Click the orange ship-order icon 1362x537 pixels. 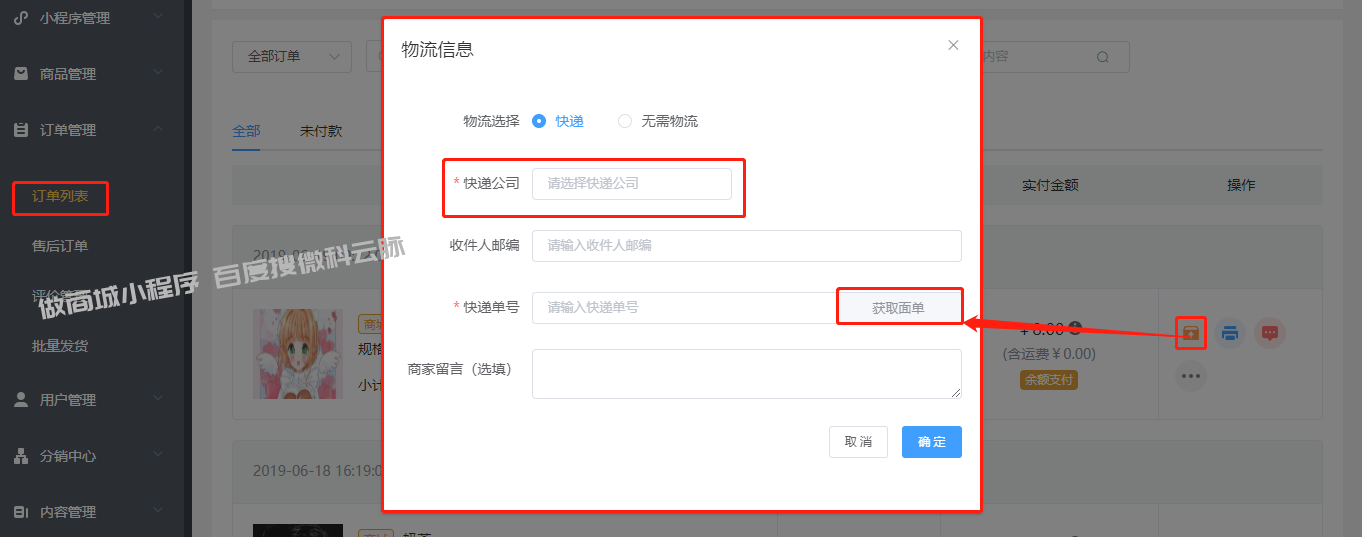1190,332
